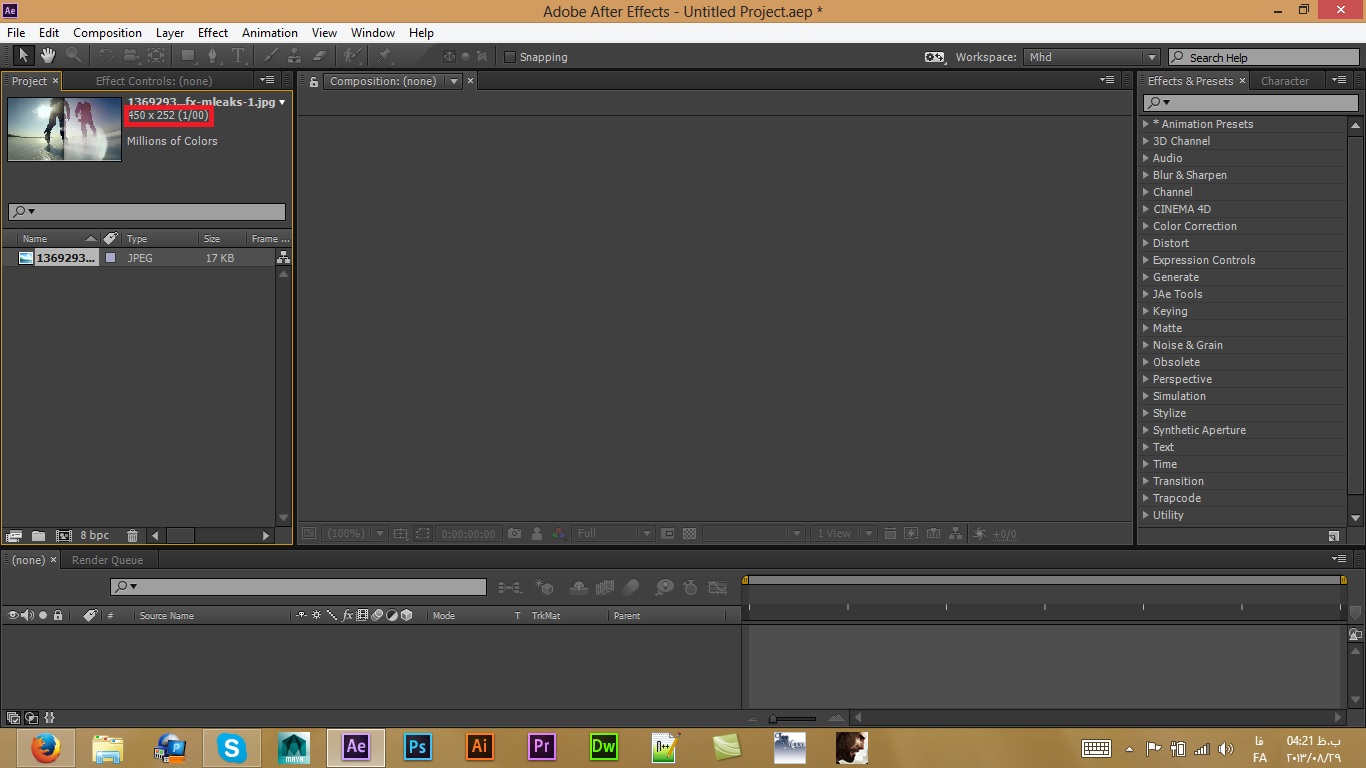This screenshot has height=768, width=1366.
Task: Open the Workspace Mhd dropdown
Action: pos(1092,57)
